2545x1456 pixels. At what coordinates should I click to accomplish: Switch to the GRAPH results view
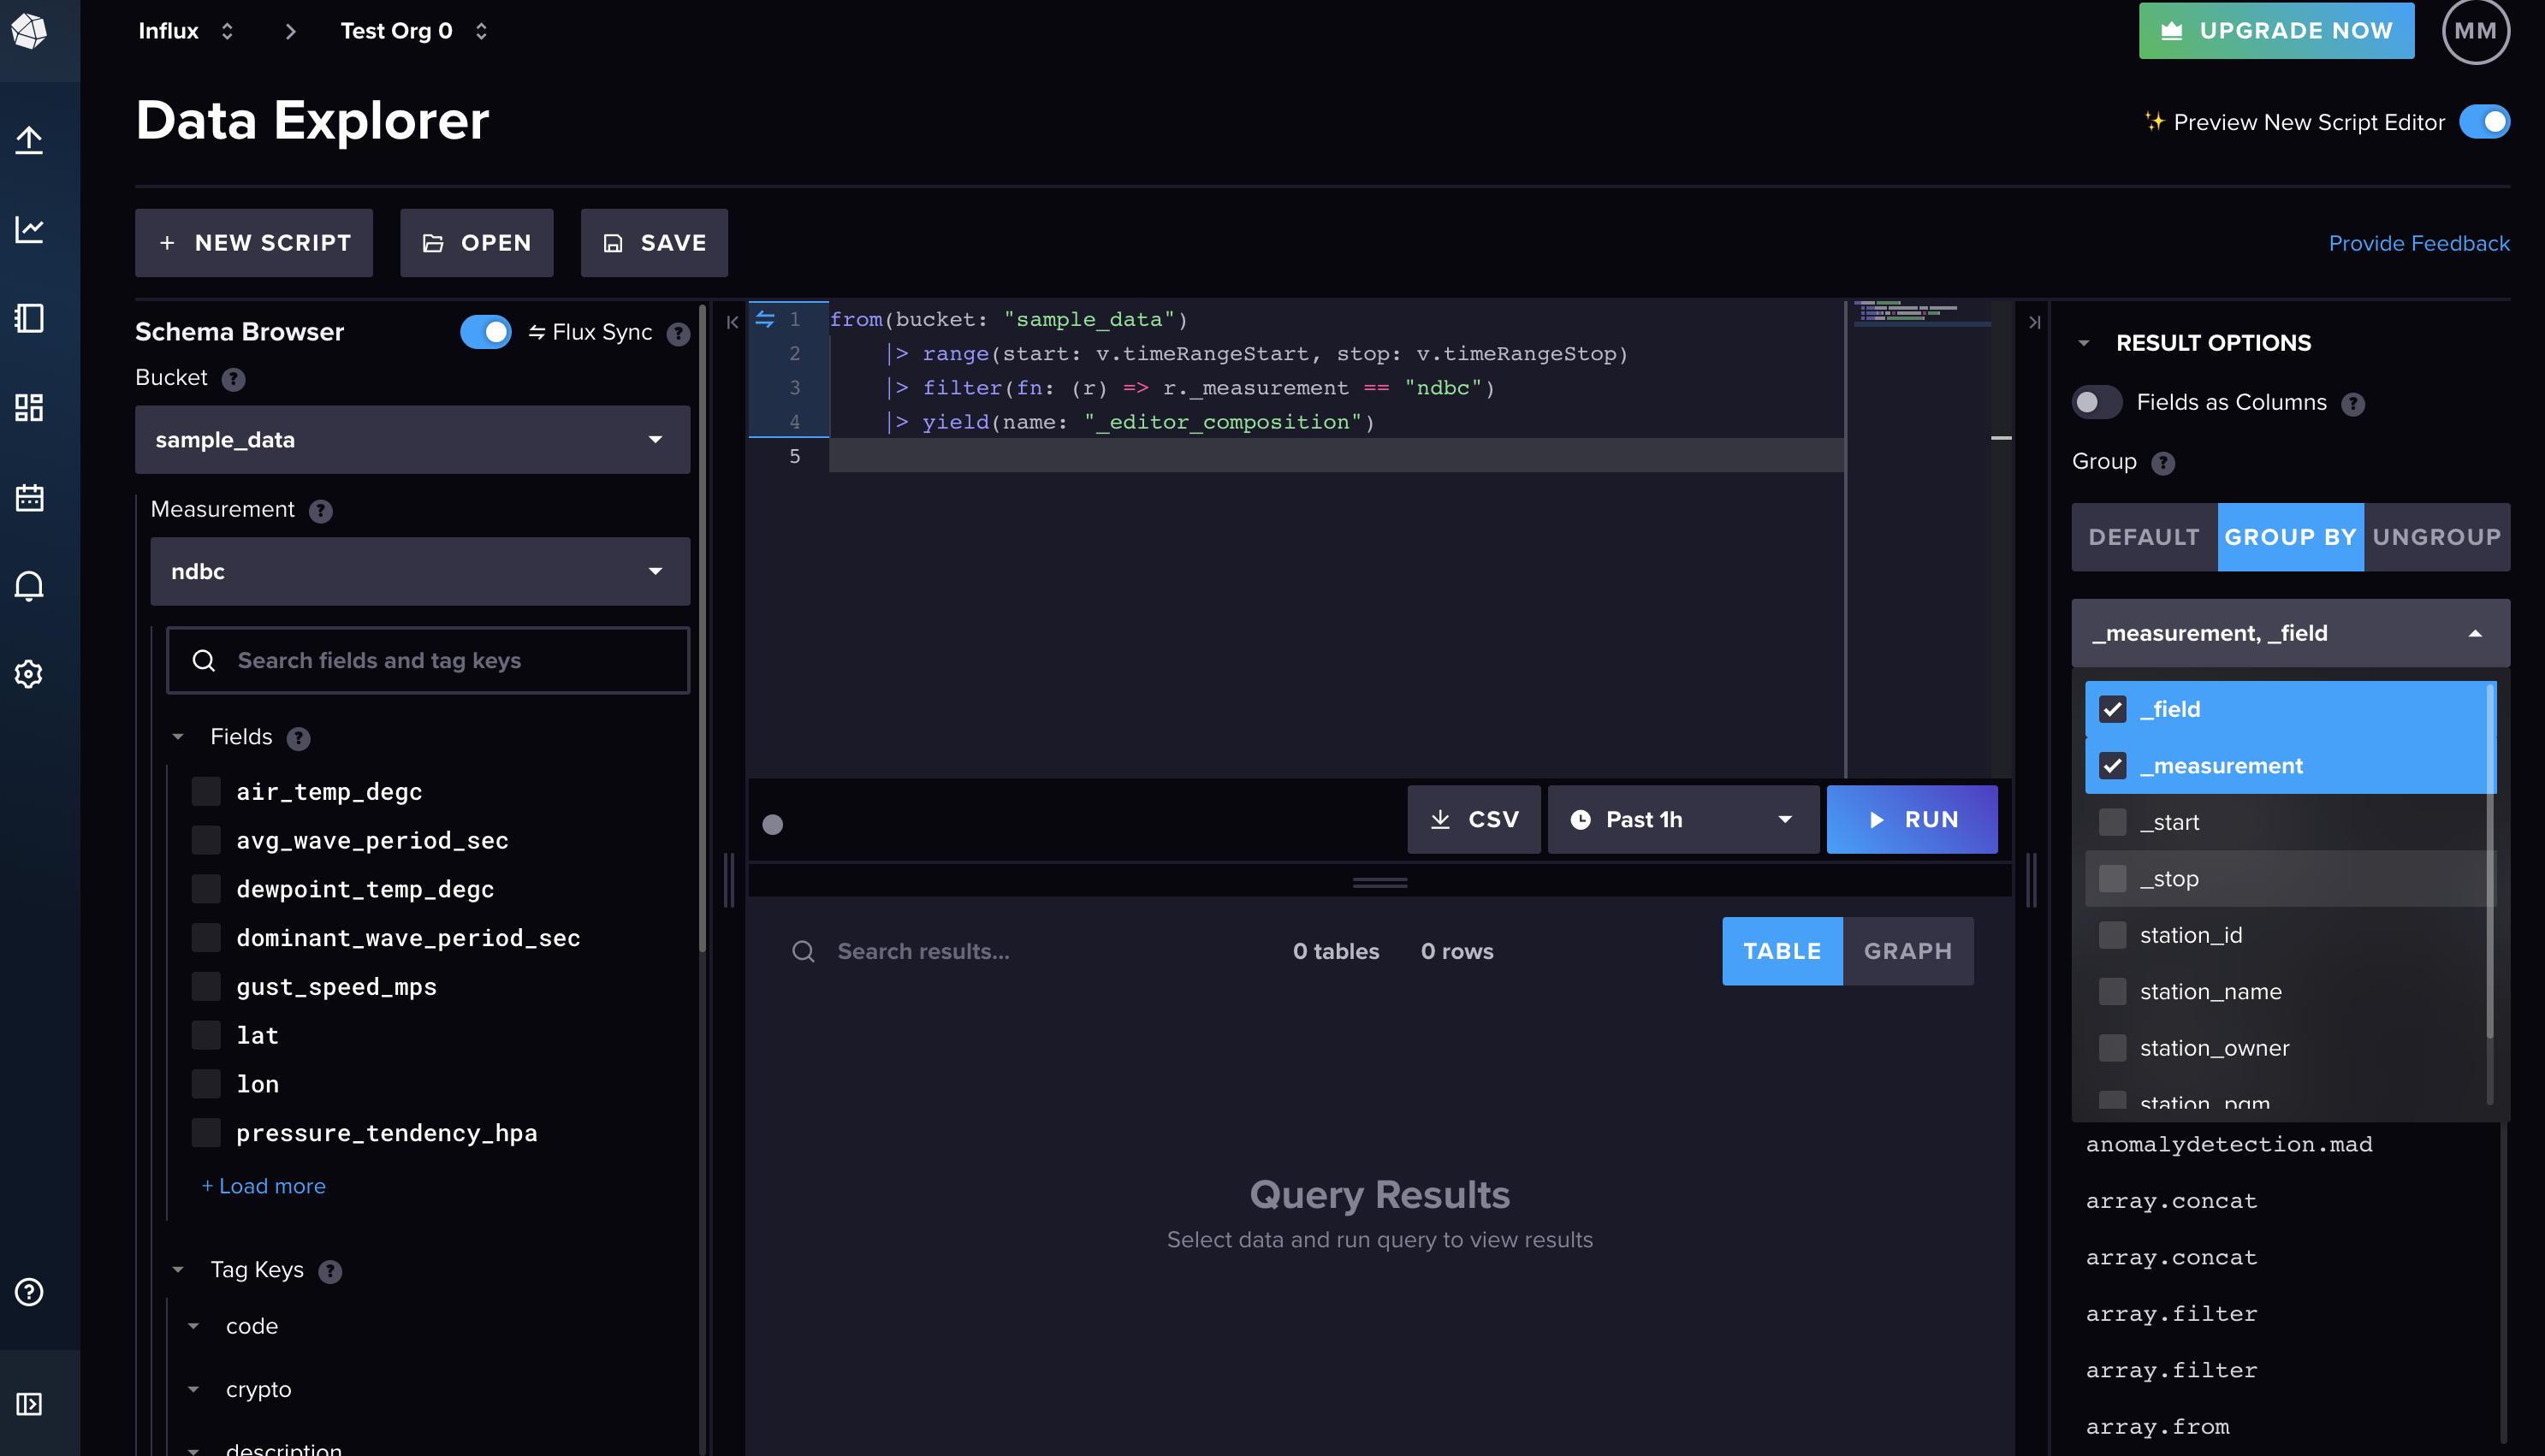tap(1907, 951)
